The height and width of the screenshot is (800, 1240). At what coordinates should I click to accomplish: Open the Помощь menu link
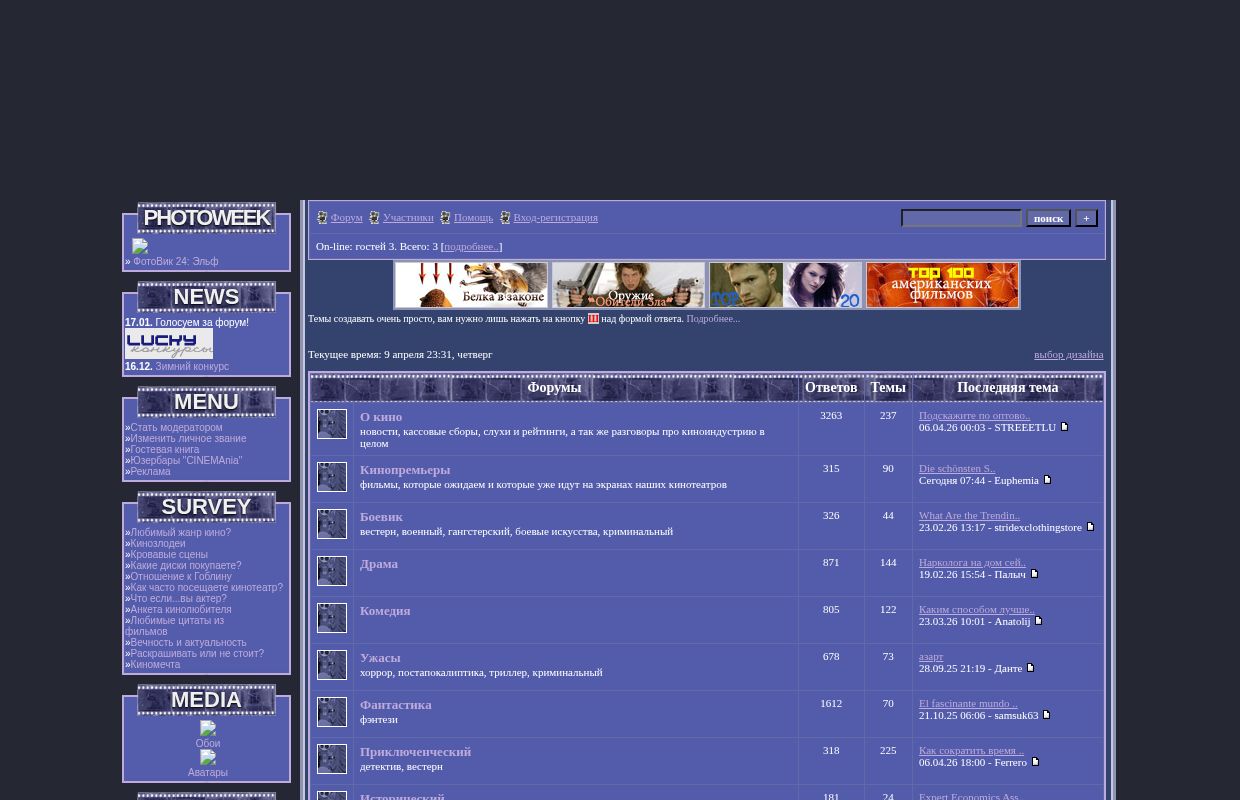pos(473,217)
